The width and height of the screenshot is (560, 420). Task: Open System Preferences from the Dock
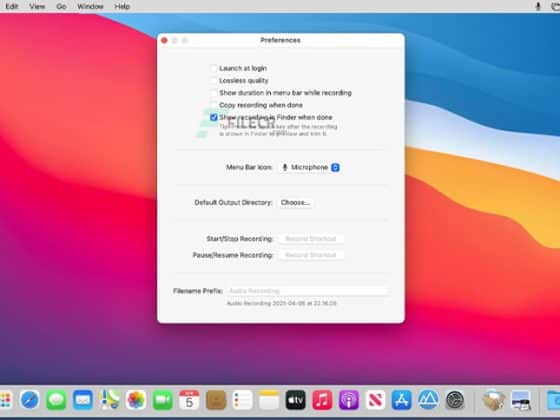(455, 400)
